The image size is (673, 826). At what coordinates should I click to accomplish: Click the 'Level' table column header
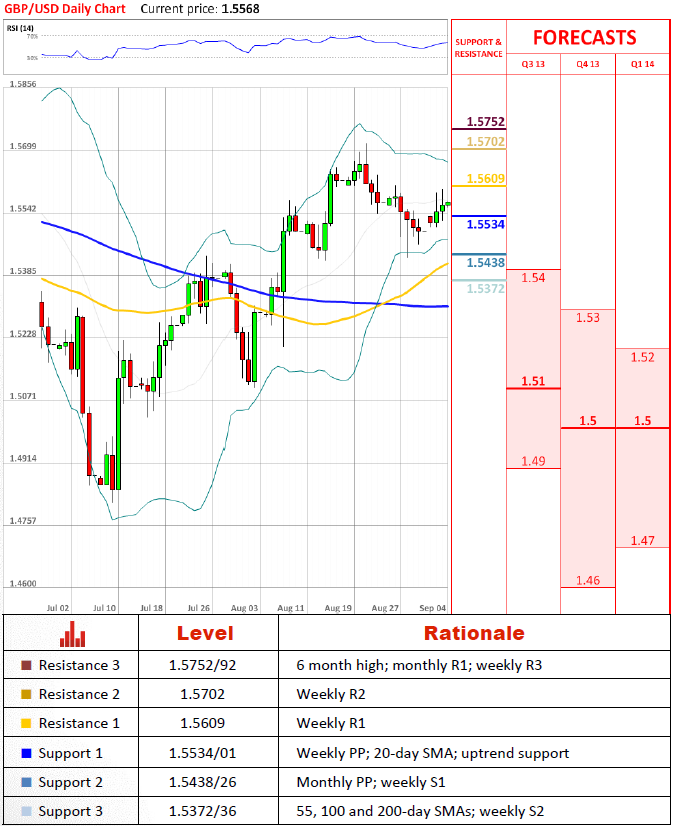coord(205,633)
